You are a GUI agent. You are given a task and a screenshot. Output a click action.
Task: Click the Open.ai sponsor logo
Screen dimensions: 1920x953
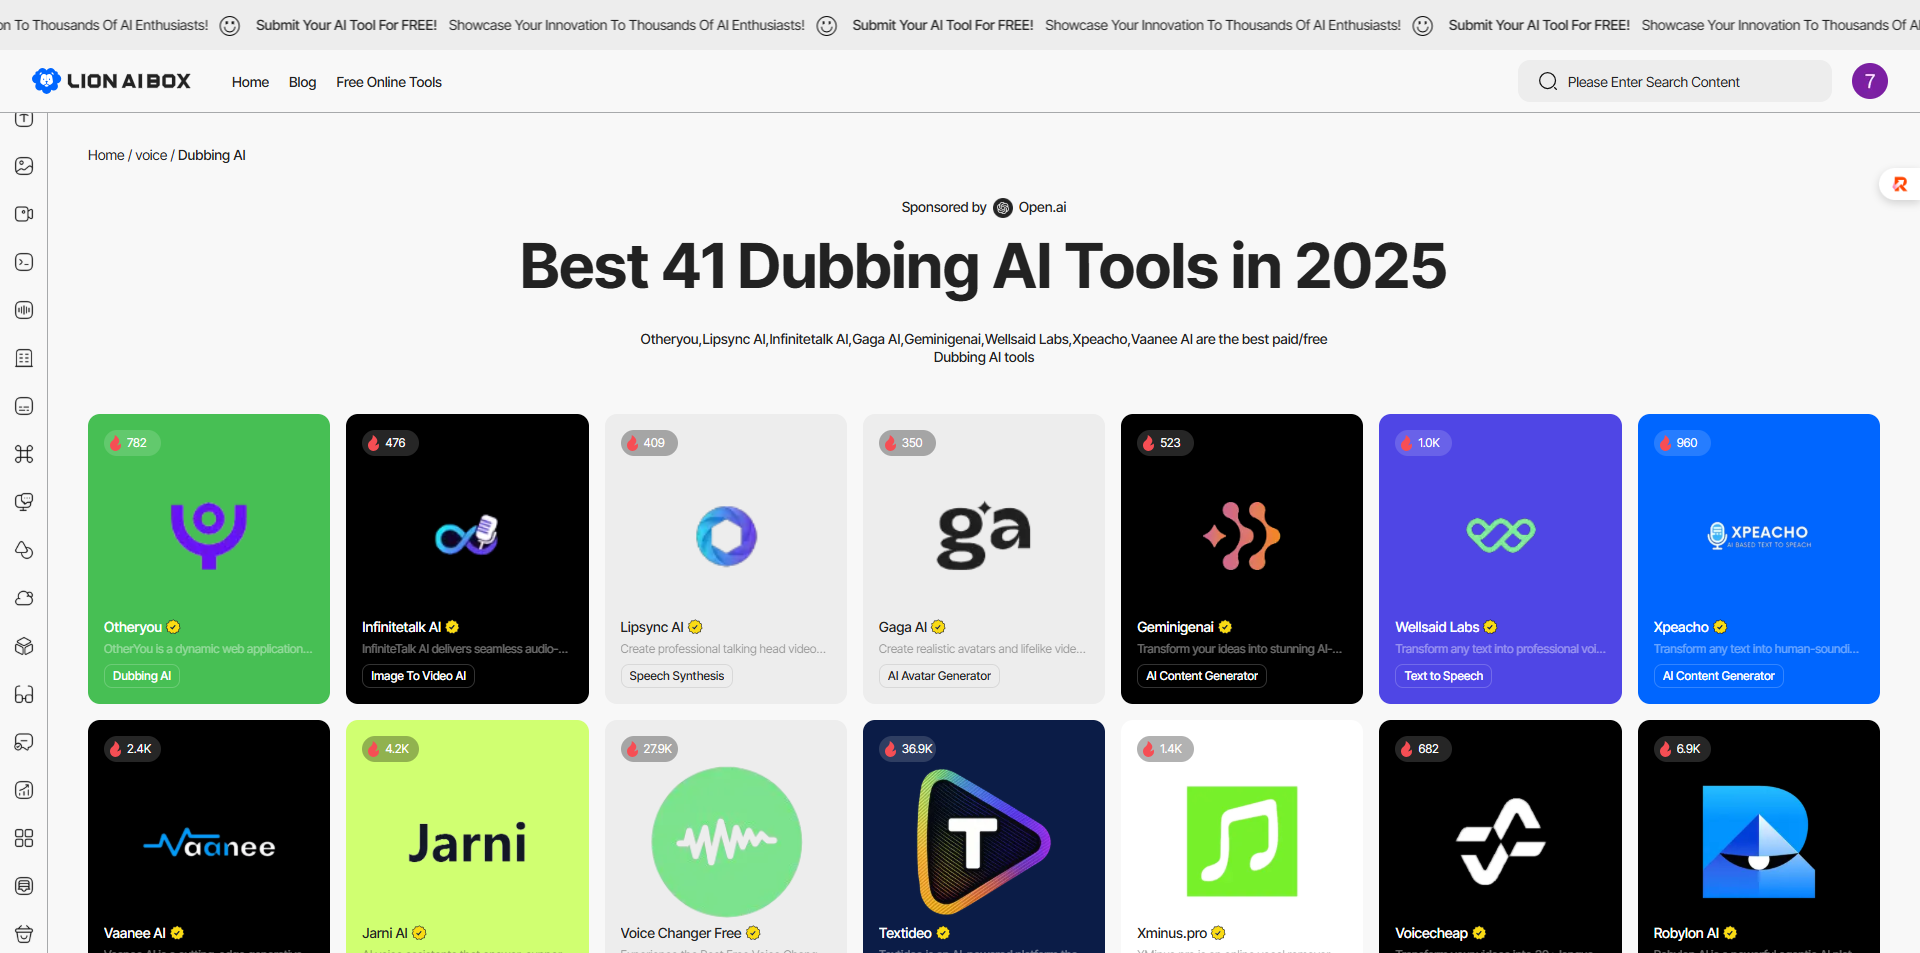click(1003, 208)
